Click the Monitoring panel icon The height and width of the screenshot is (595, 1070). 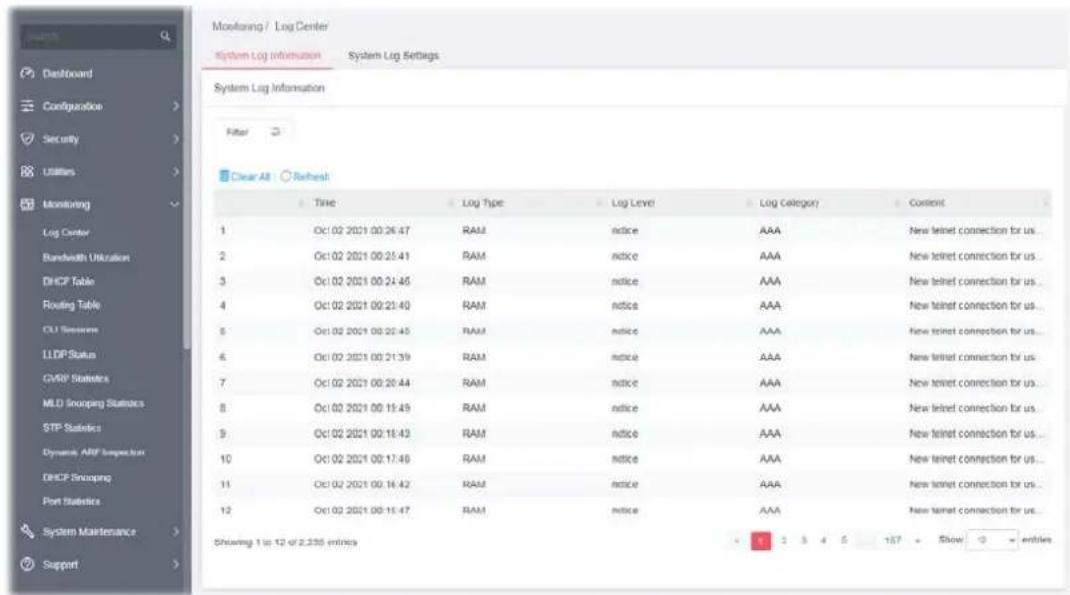point(27,204)
